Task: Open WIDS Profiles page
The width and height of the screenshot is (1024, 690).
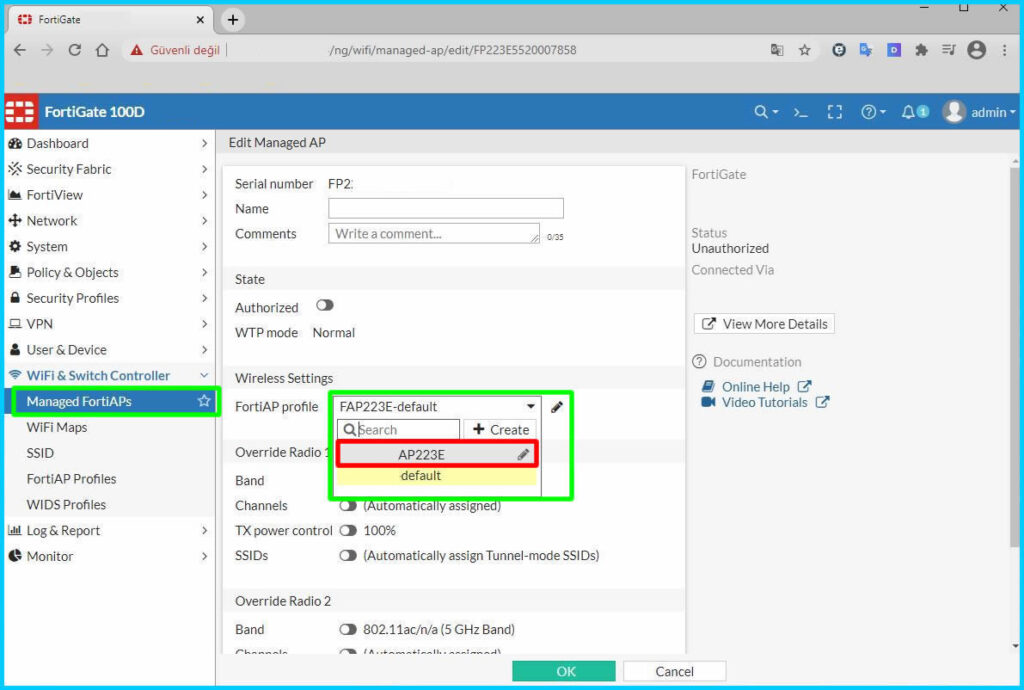Action: click(66, 505)
